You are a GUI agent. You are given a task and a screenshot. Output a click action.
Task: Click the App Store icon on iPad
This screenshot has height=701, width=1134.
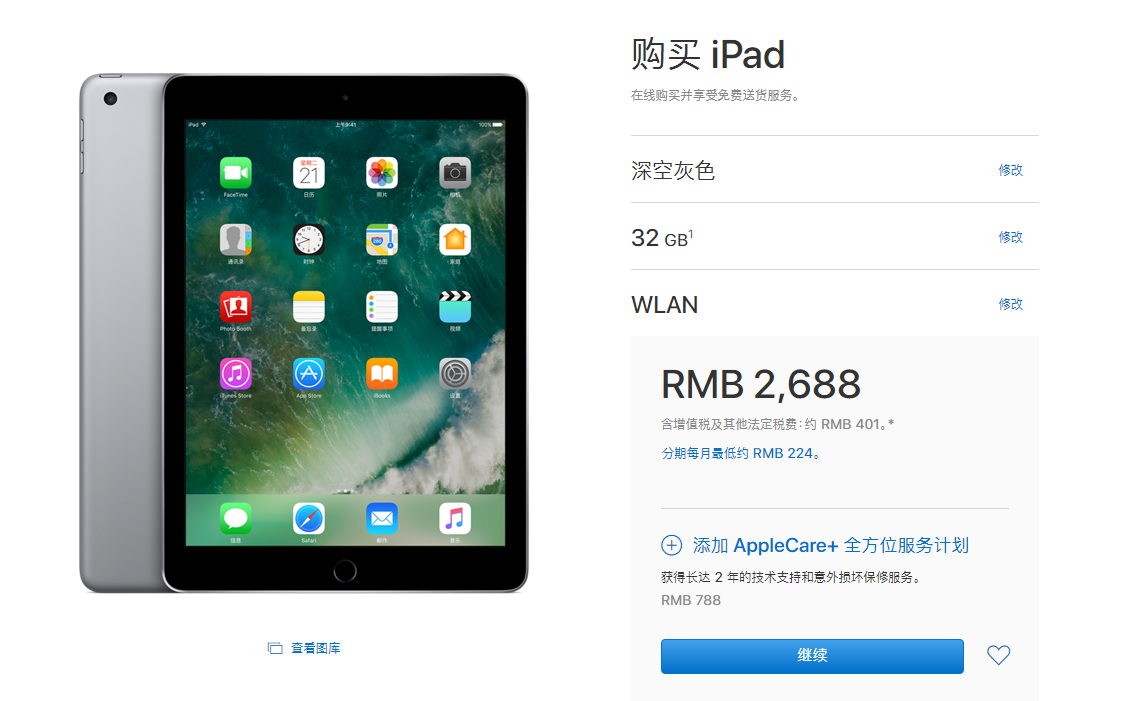[309, 374]
